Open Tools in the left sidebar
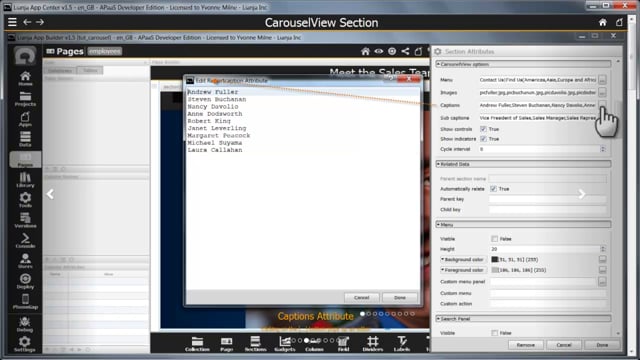 [25, 200]
